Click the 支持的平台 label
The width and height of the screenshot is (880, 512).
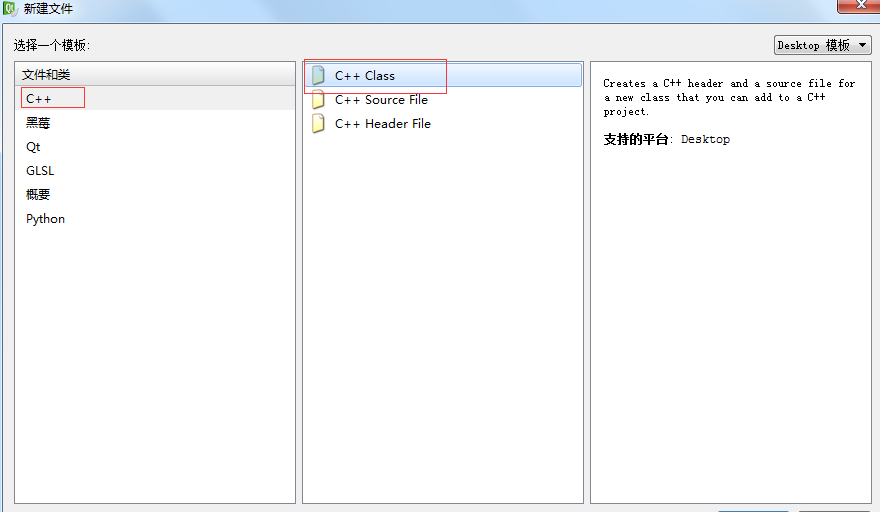tap(638, 139)
